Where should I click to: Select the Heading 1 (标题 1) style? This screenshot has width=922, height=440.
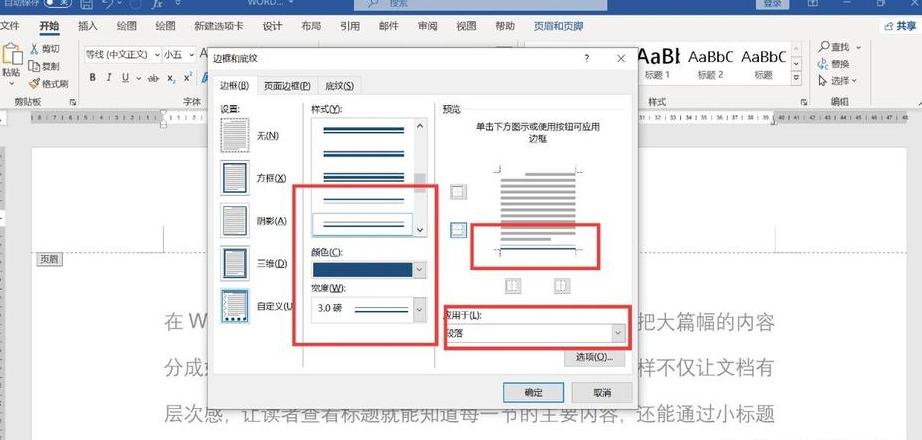click(657, 62)
